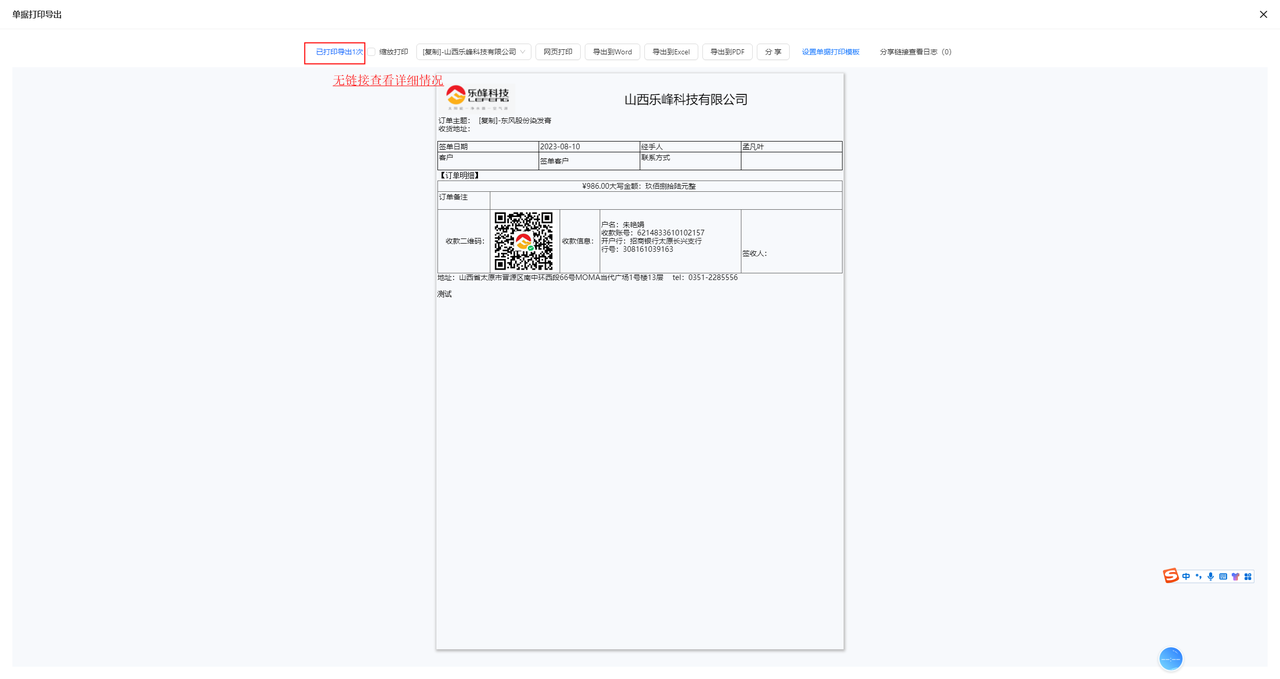Close the 单据打印导出 dialog

click(x=1263, y=14)
